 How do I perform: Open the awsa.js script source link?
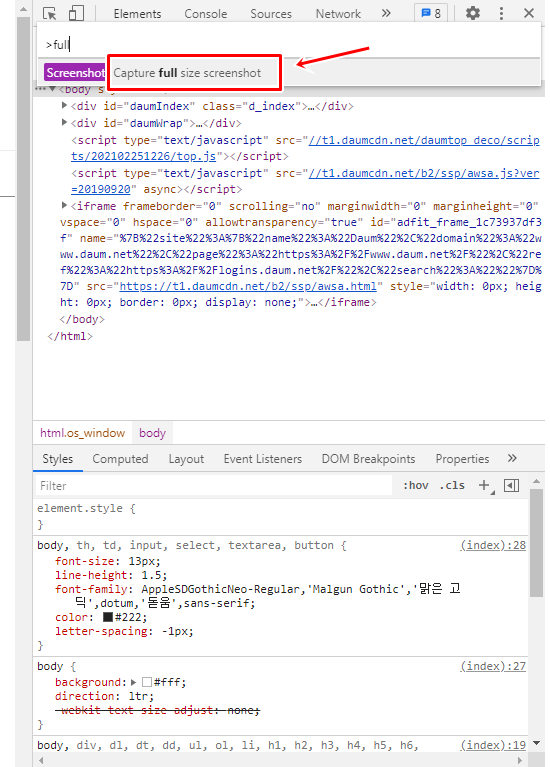click(305, 181)
